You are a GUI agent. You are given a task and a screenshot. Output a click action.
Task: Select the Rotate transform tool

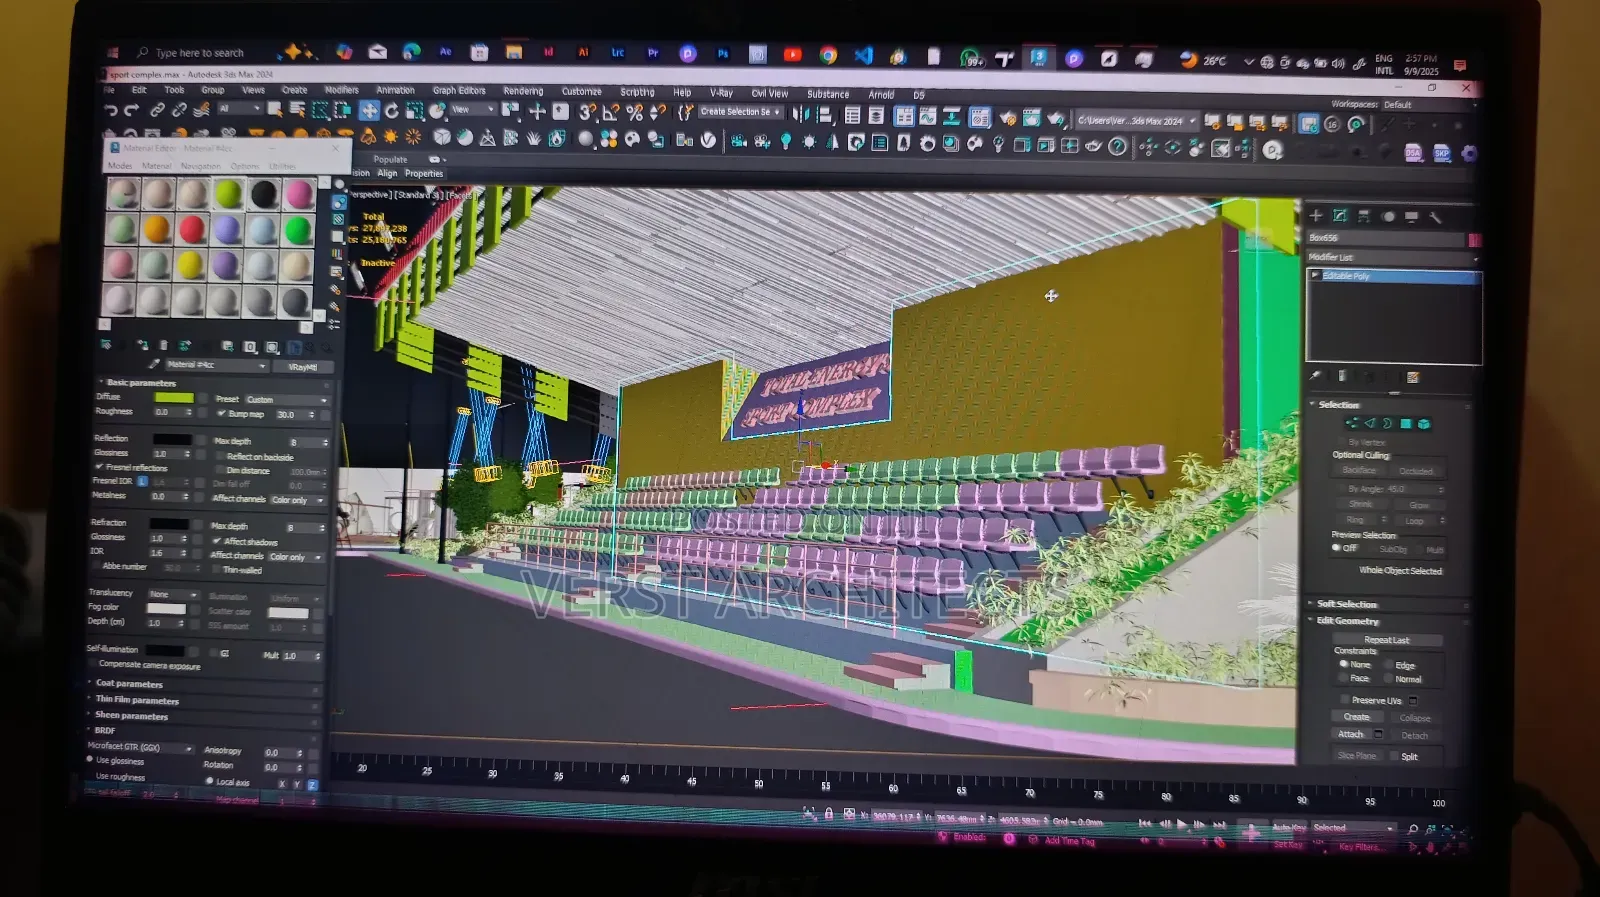[x=392, y=111]
